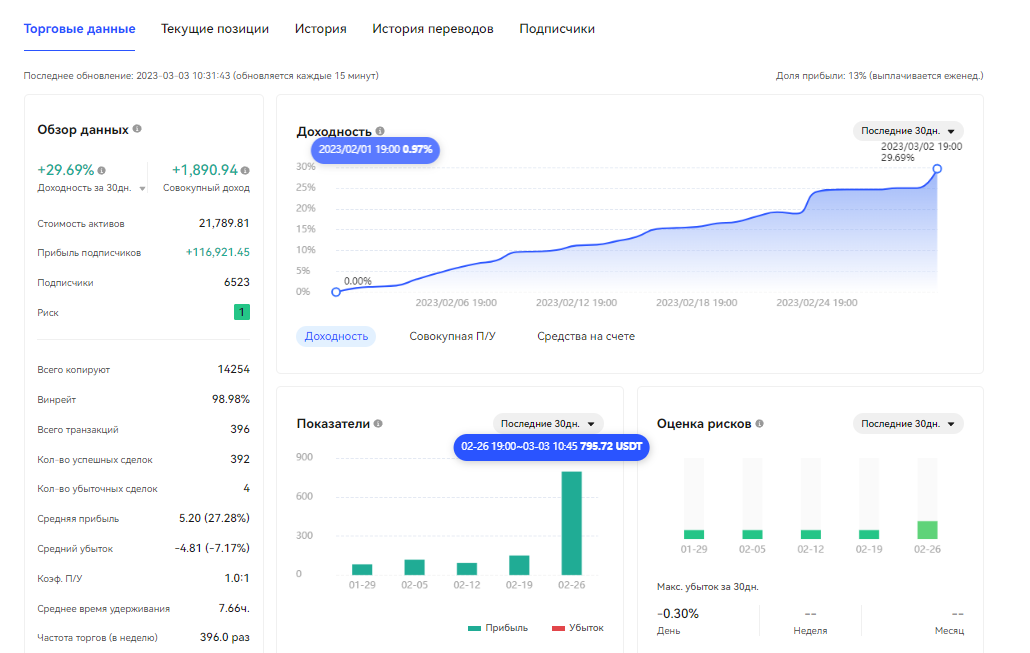Click Средний убыток value -4.81 (-7.17%)
Viewport: 1030px width, 653px height.
coord(212,548)
